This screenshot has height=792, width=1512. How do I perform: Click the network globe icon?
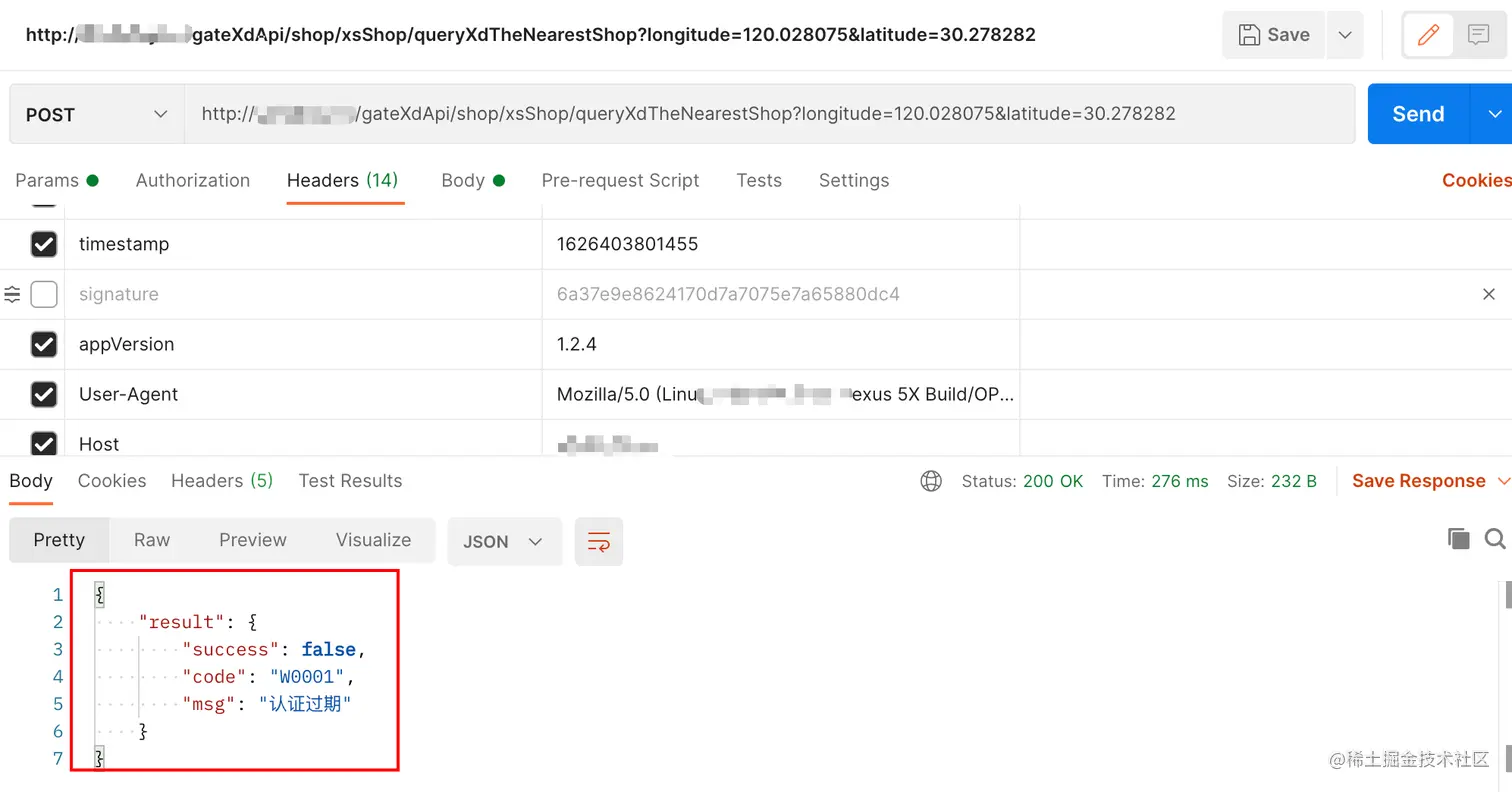tap(931, 481)
